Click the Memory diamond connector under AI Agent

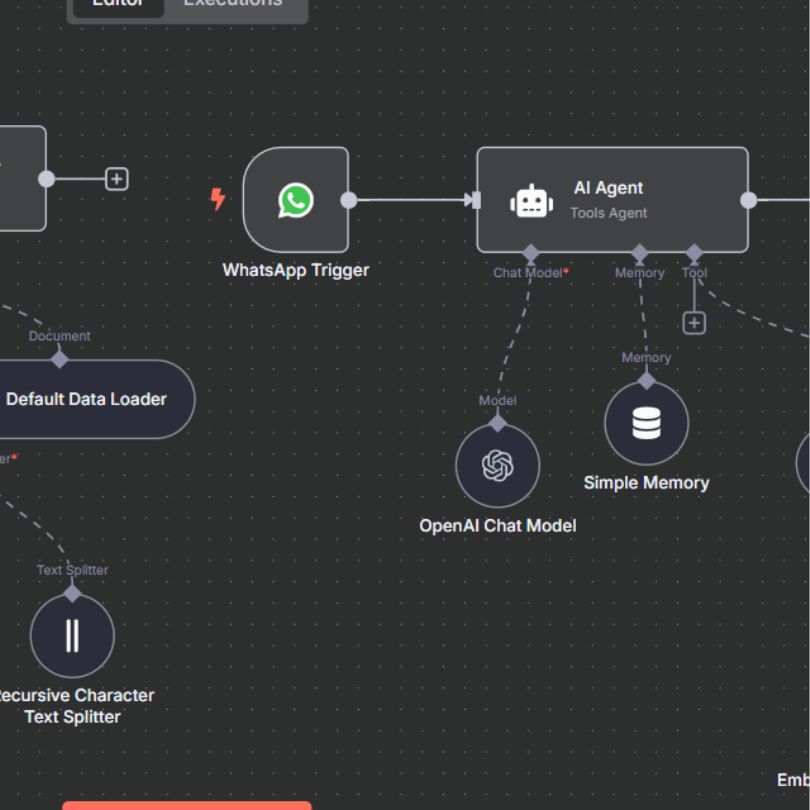click(x=640, y=253)
